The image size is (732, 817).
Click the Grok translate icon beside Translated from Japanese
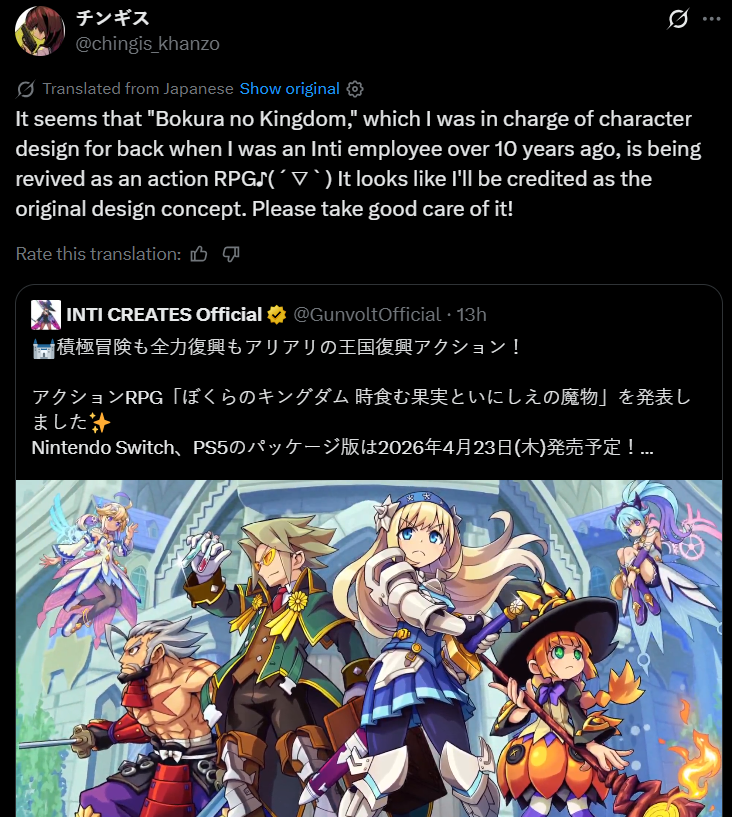(25, 89)
